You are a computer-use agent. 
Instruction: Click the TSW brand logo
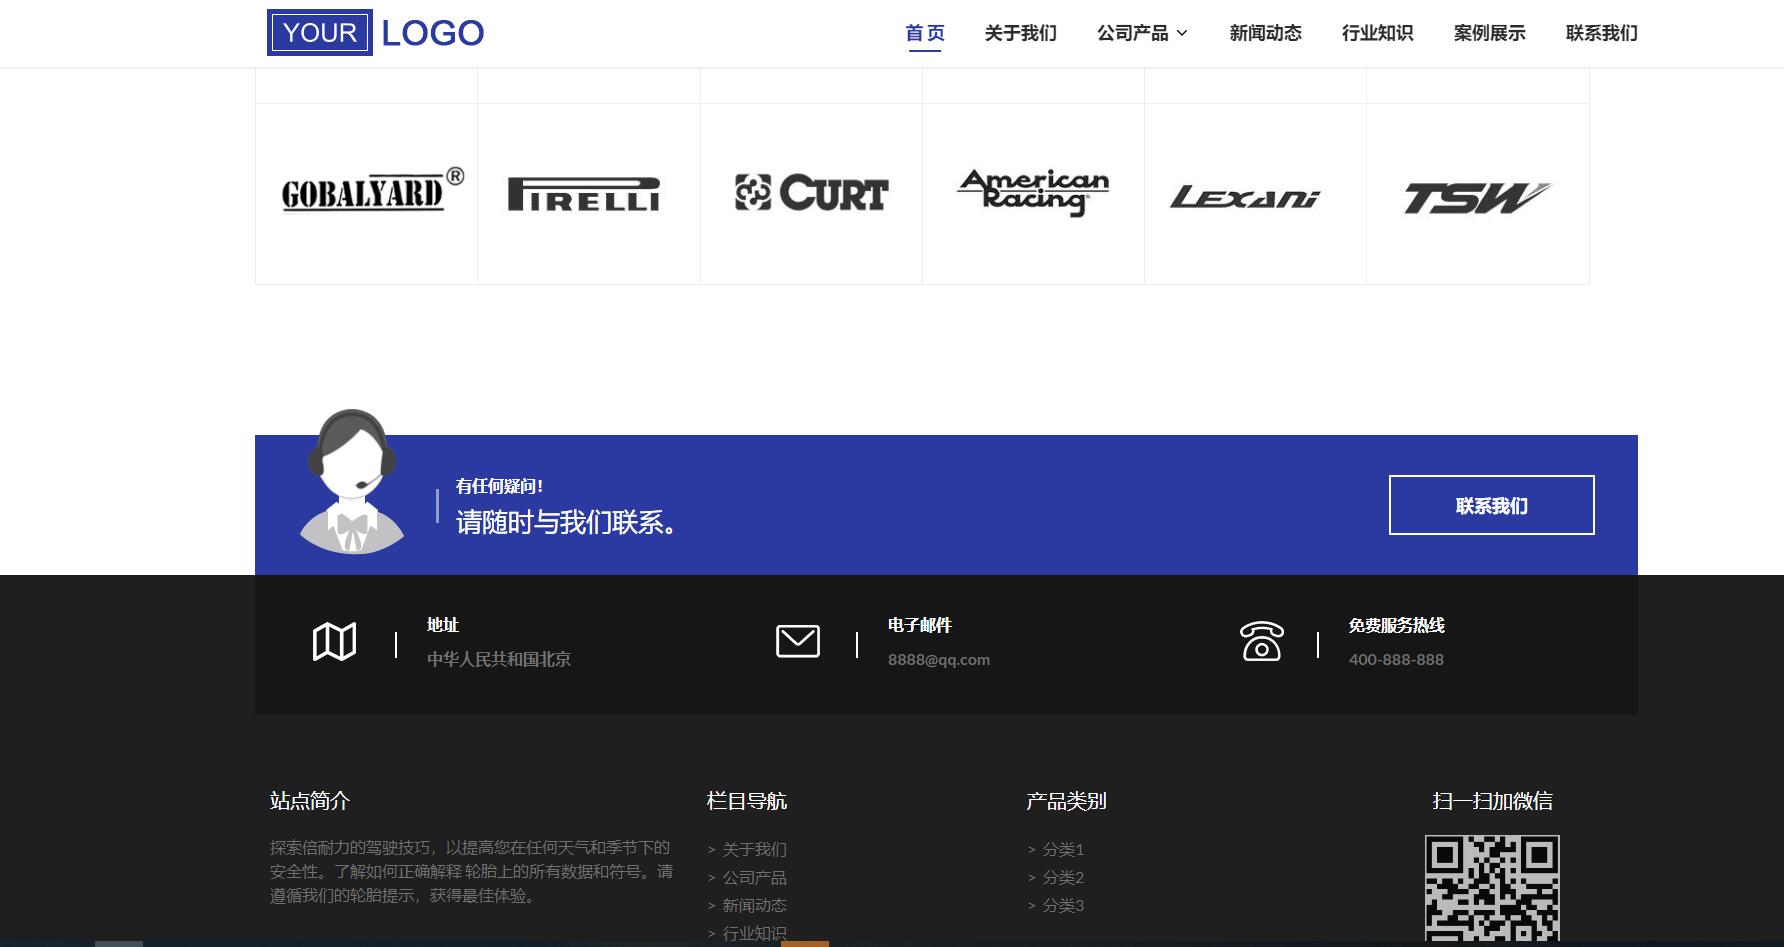point(1476,198)
